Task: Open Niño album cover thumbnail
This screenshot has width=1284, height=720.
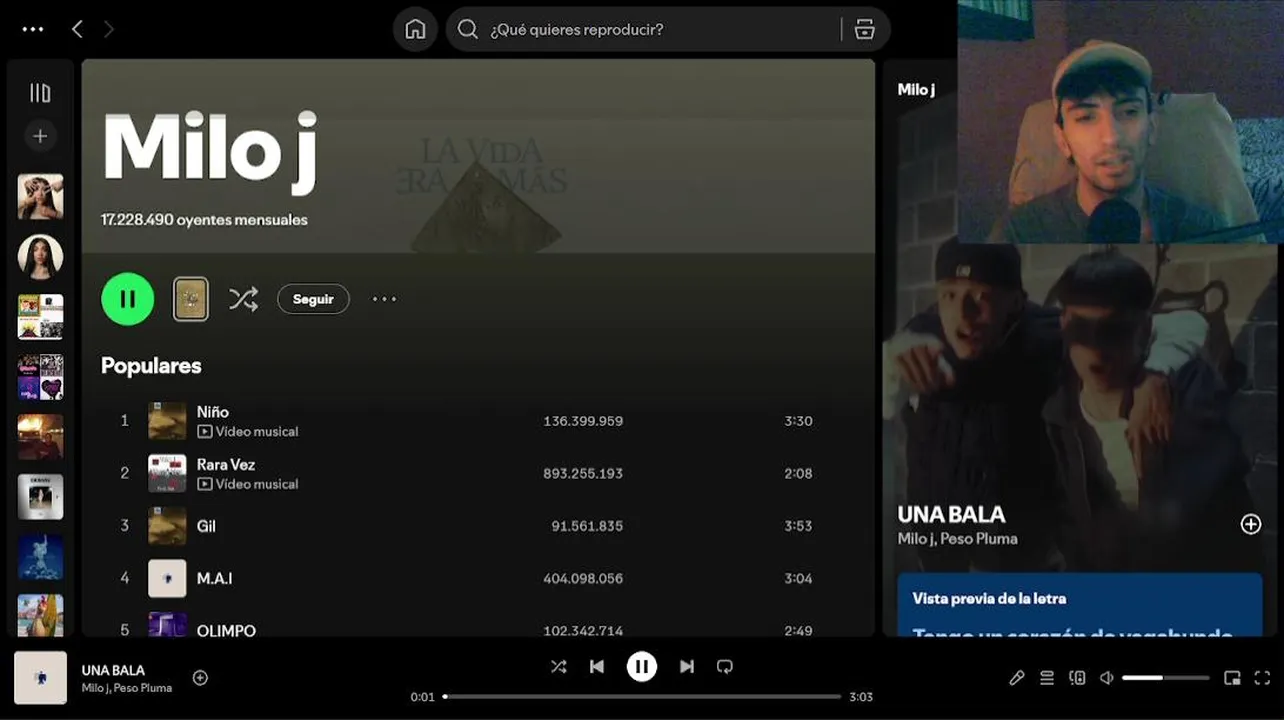Action: [167, 421]
